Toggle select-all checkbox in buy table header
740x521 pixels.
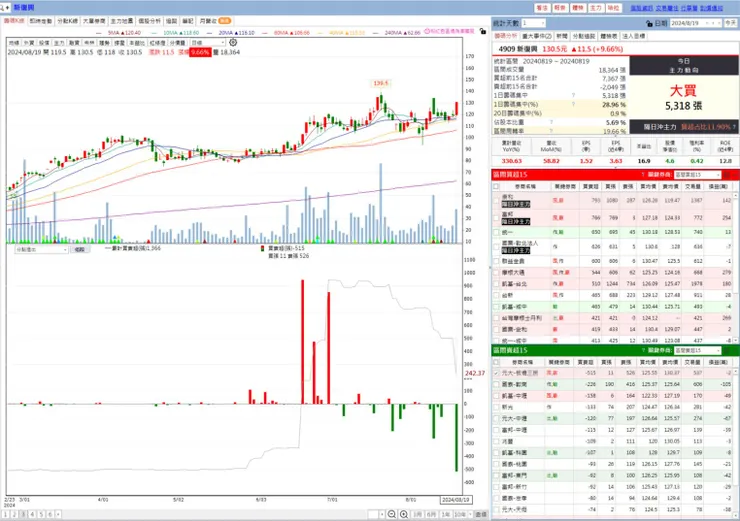(496, 186)
